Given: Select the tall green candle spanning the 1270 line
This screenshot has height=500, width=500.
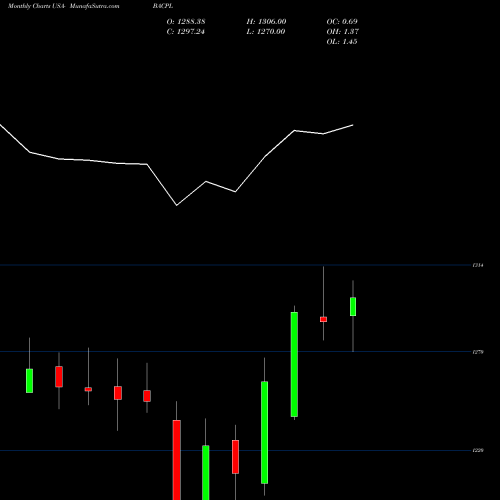Looking at the screenshot, I should pos(294,364).
